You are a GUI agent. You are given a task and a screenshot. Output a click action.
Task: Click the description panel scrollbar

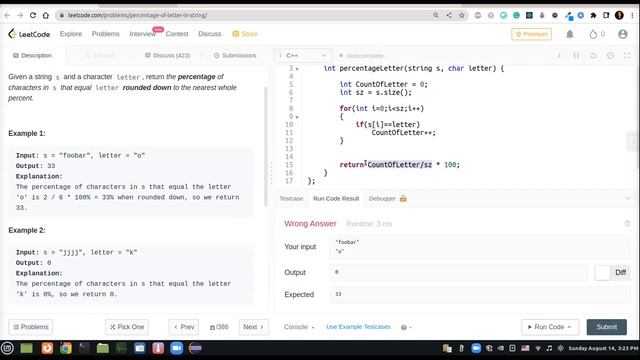(x=266, y=145)
